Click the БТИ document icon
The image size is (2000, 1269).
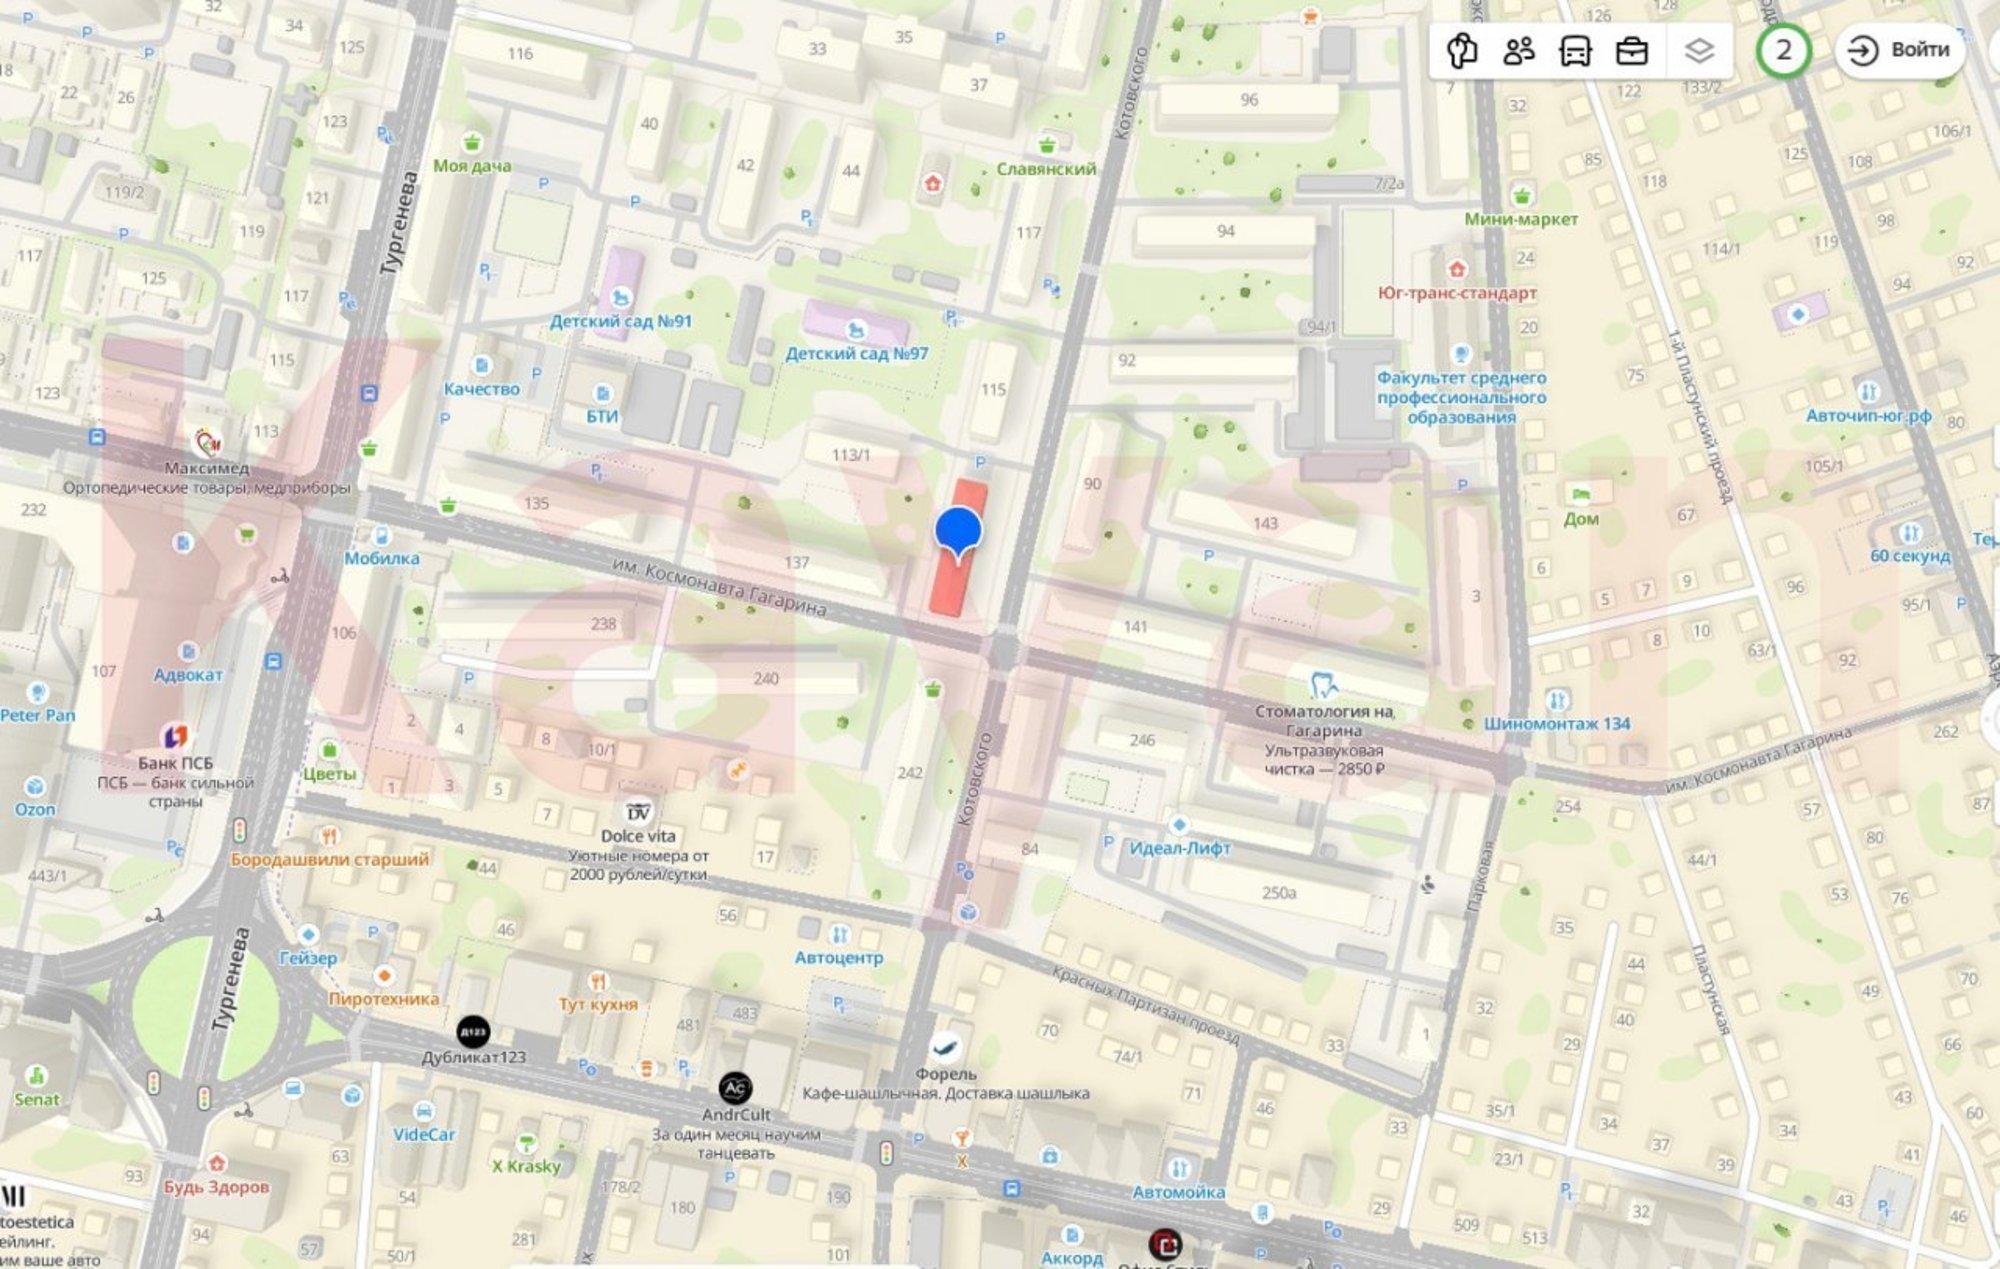click(602, 393)
